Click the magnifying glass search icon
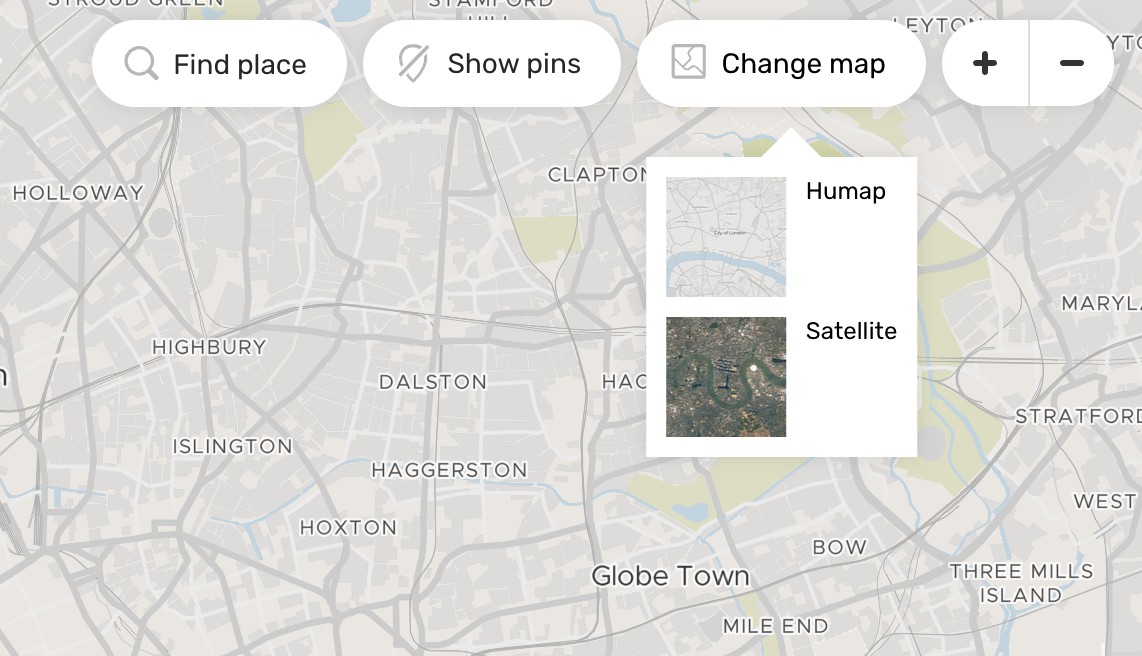The height and width of the screenshot is (656, 1142). click(x=140, y=63)
